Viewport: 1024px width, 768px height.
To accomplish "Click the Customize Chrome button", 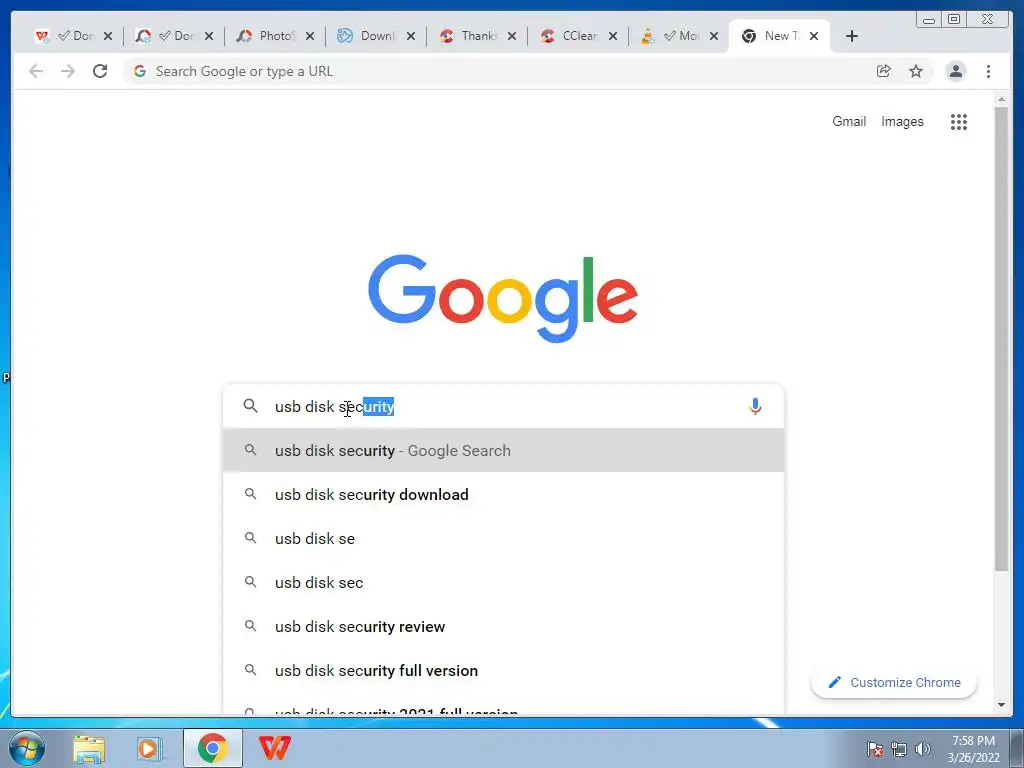I will (x=893, y=682).
